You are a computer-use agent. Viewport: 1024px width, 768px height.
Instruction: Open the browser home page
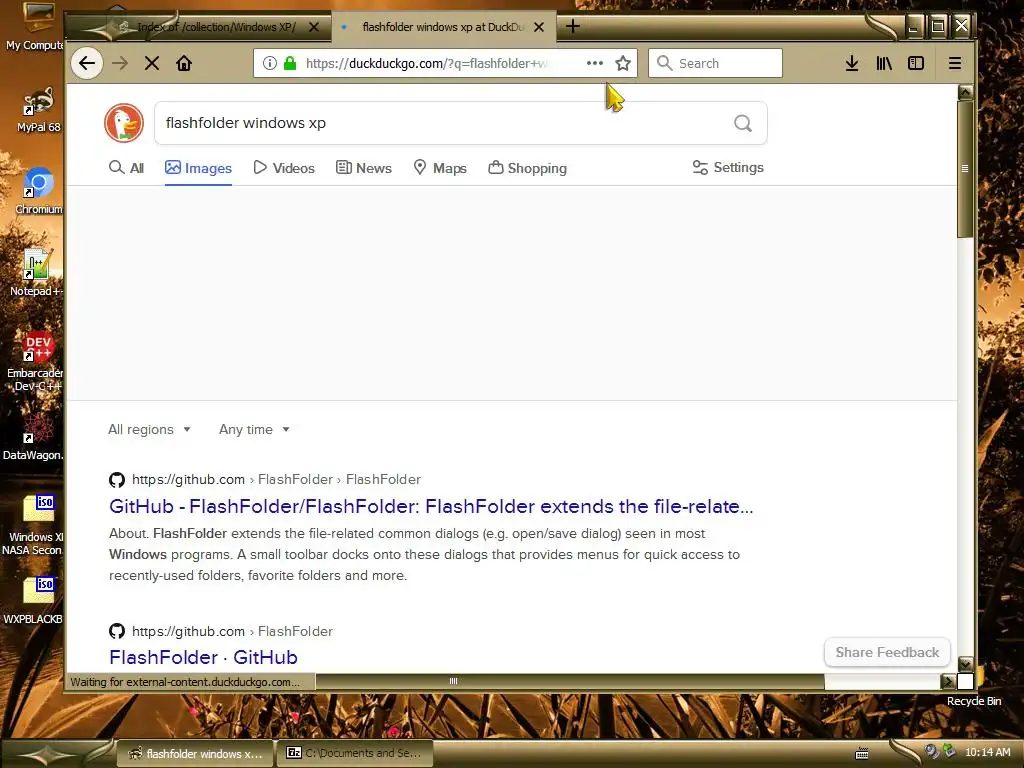(184, 63)
